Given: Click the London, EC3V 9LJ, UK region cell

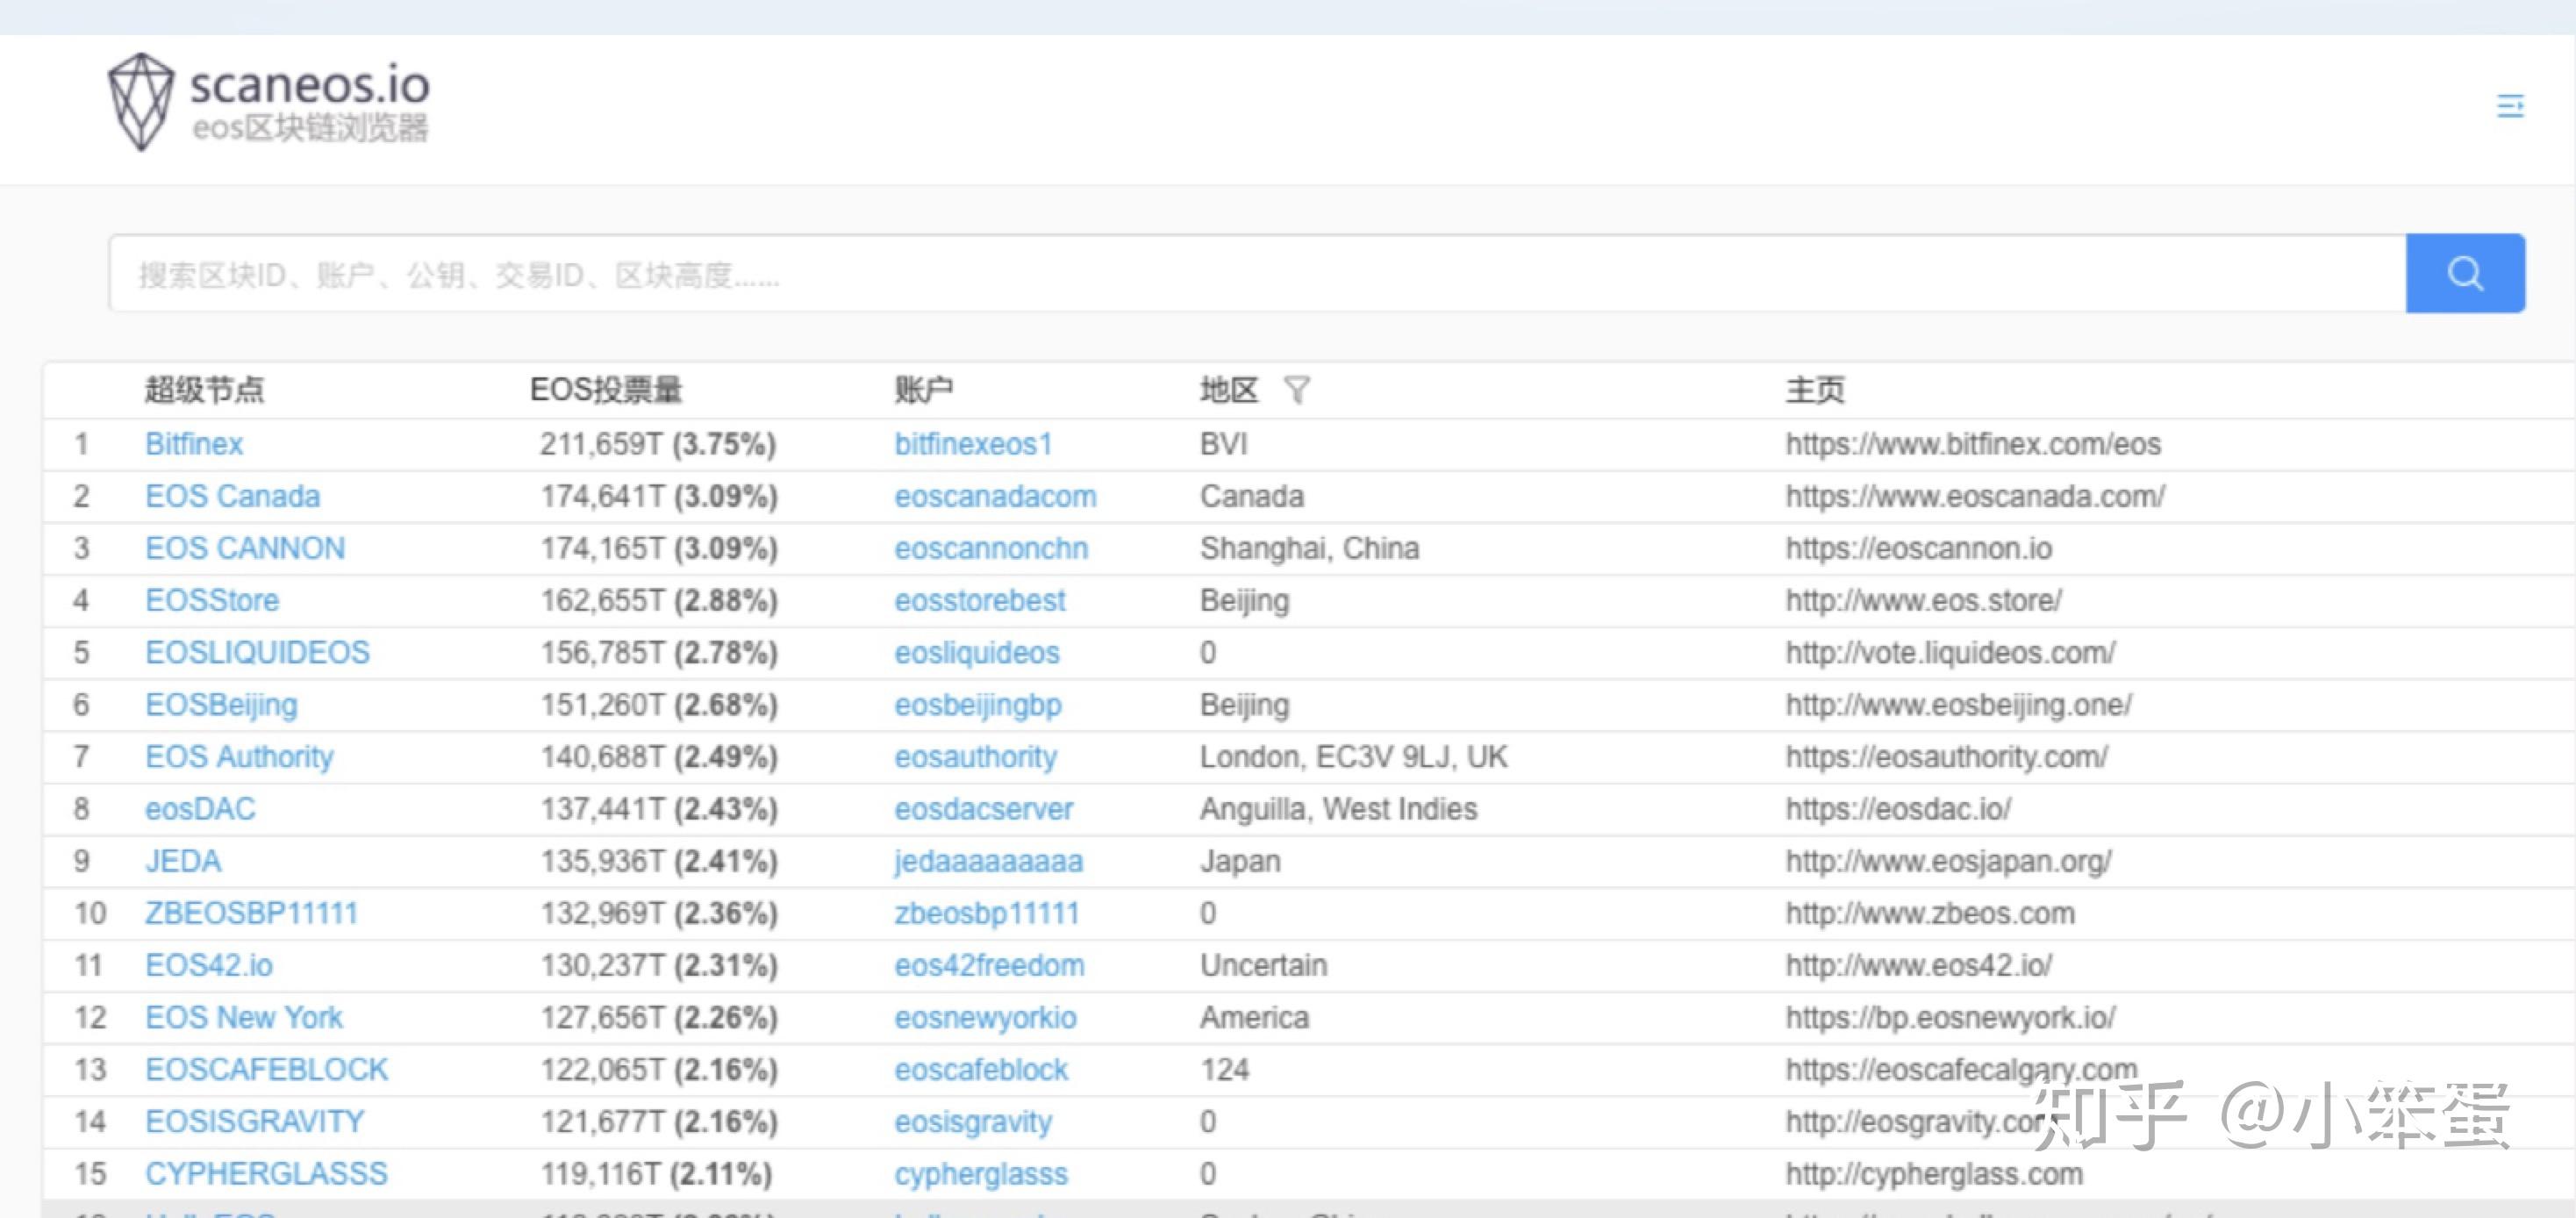Looking at the screenshot, I should point(1353,757).
